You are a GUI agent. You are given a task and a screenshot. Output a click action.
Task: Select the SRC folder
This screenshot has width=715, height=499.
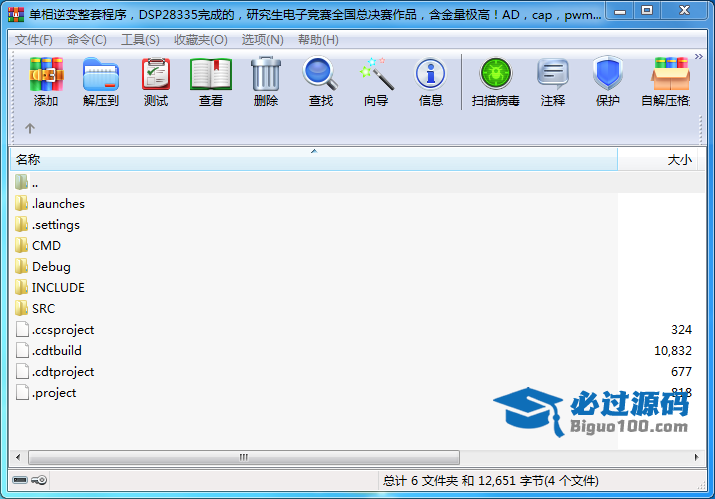pos(35,308)
